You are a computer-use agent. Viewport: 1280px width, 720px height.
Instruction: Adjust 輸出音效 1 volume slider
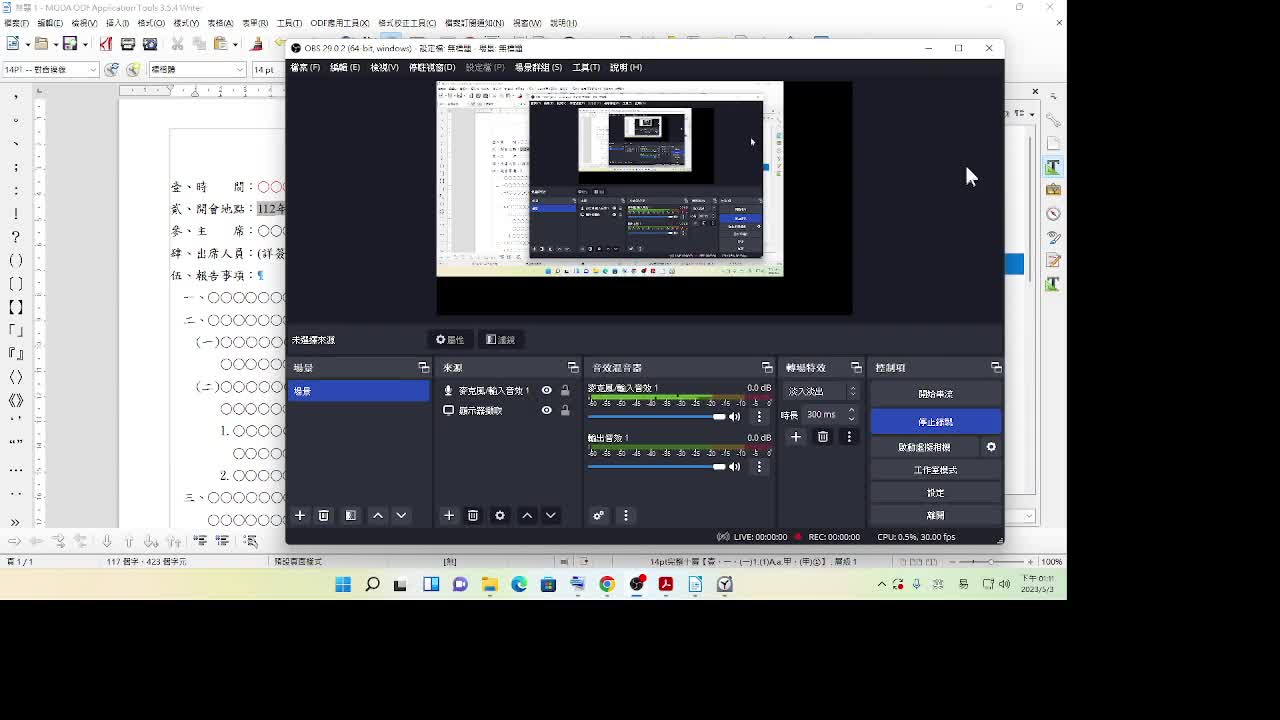pos(656,466)
